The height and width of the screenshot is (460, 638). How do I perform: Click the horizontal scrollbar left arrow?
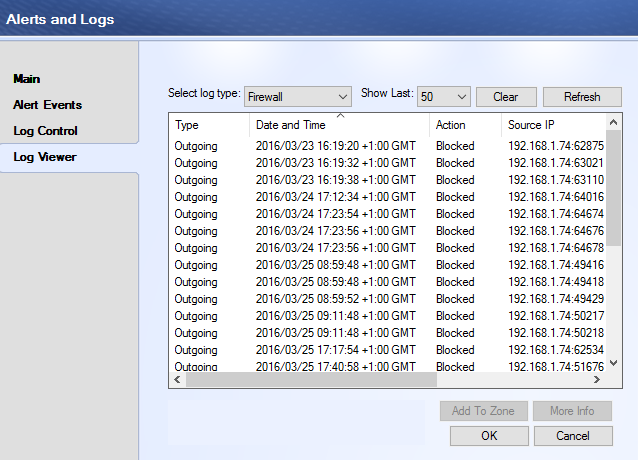(177, 380)
